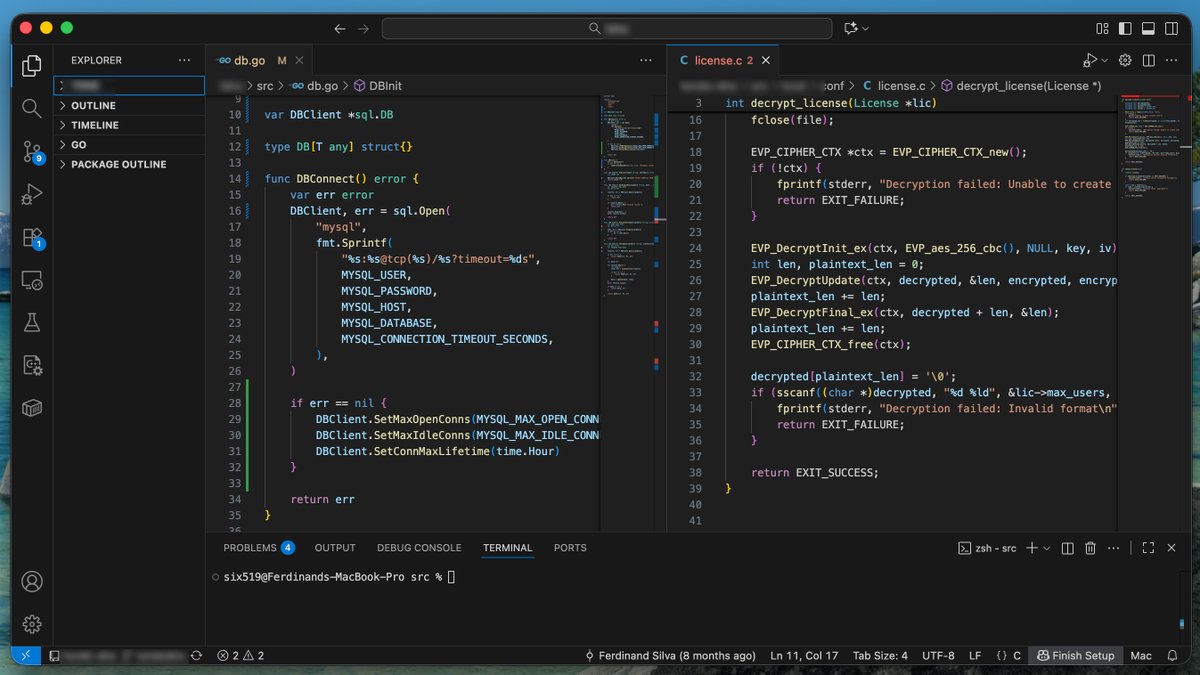
Task: Change UTF-8 encoding in status bar
Action: (x=938, y=656)
